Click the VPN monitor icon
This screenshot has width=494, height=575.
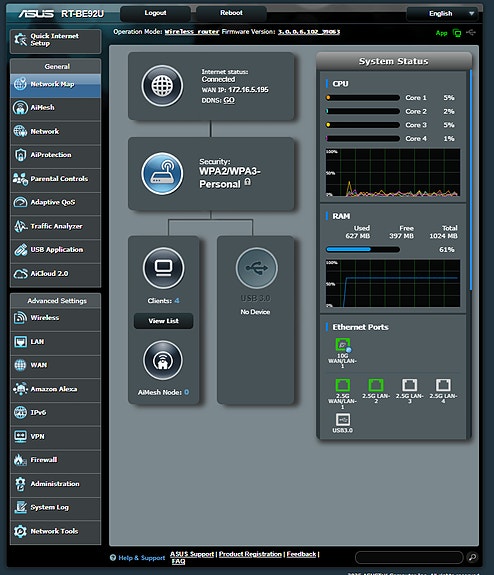(20, 436)
